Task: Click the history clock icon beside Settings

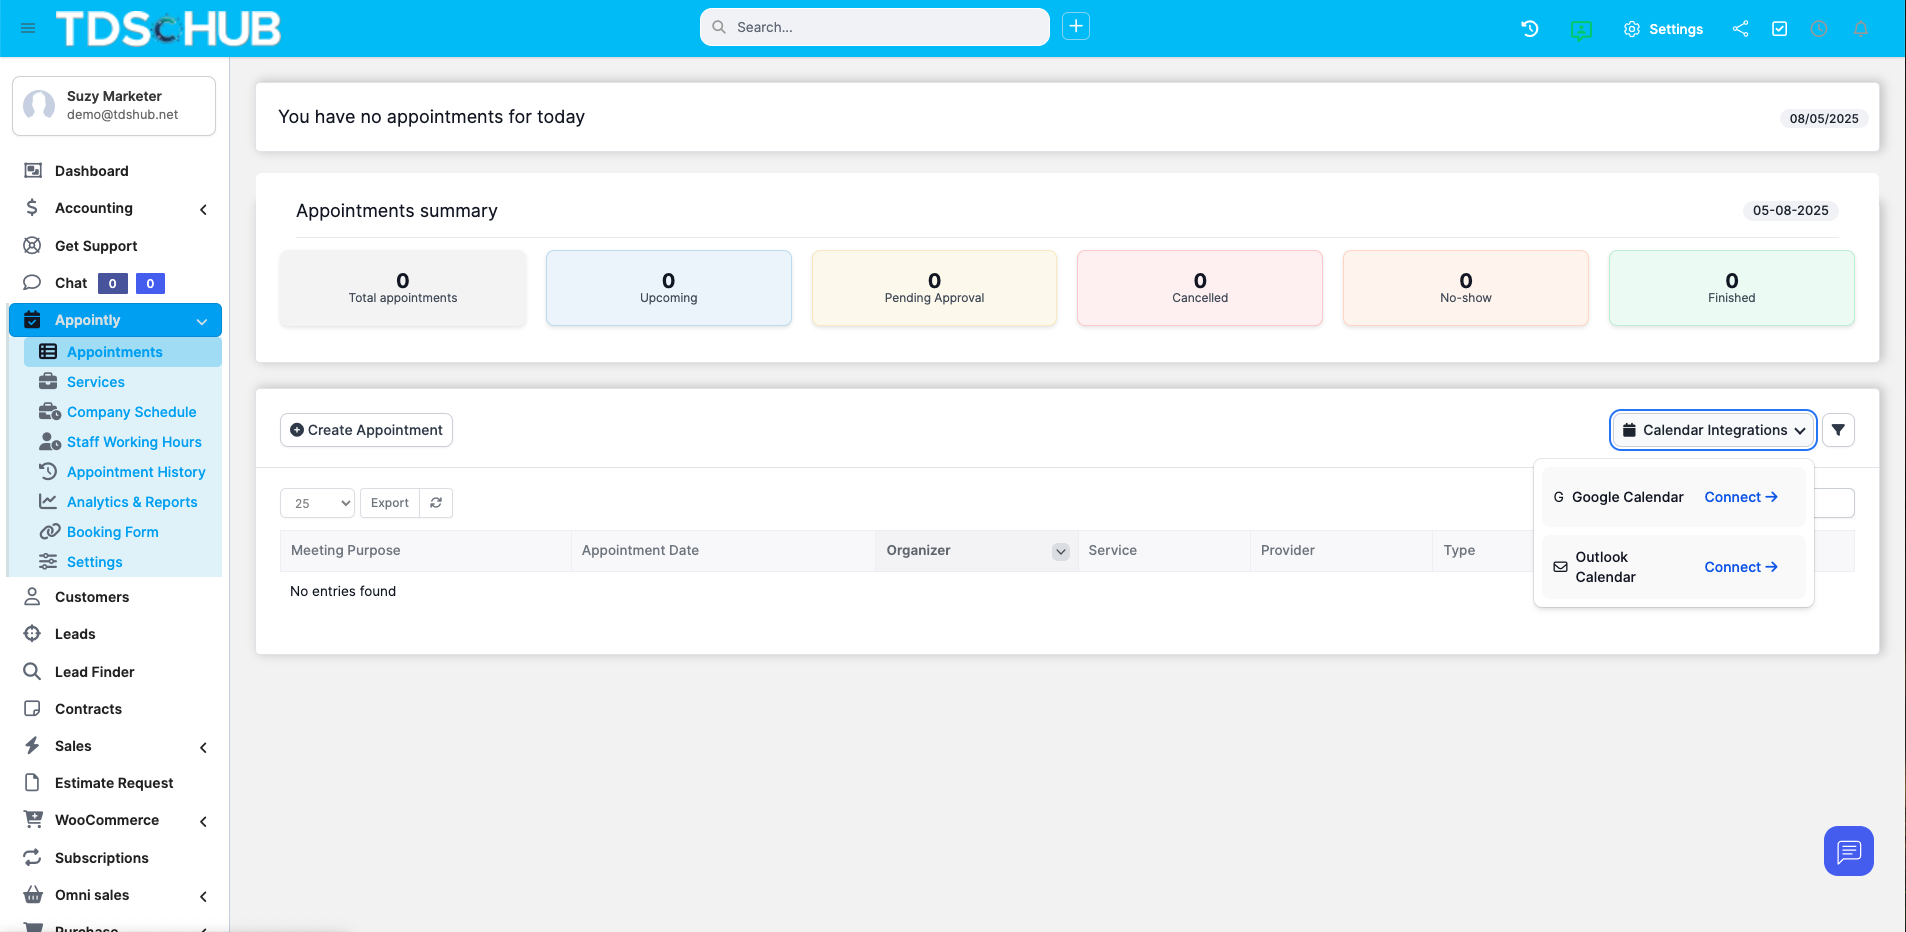Action: [x=1529, y=29]
